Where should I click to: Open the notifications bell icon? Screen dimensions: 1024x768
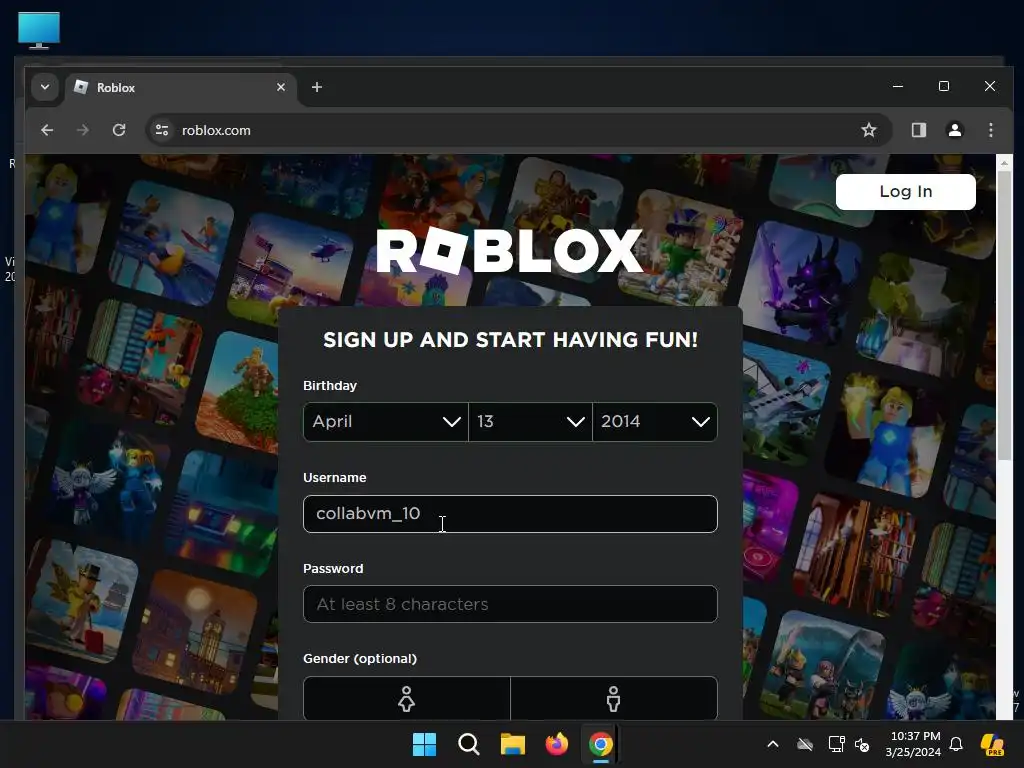[956, 744]
